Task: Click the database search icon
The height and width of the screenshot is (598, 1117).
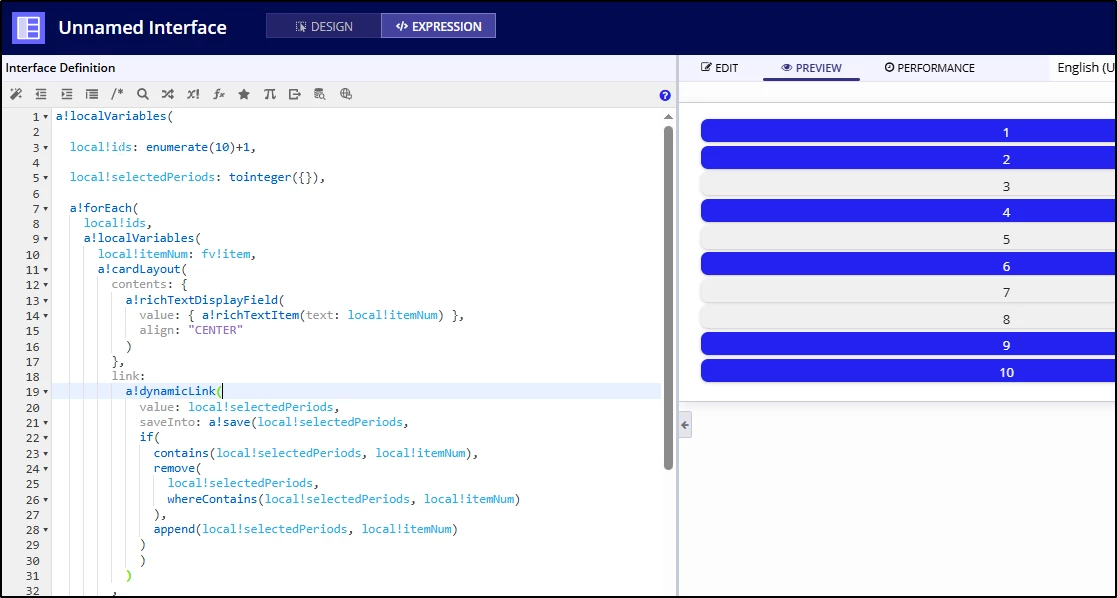Action: [320, 94]
